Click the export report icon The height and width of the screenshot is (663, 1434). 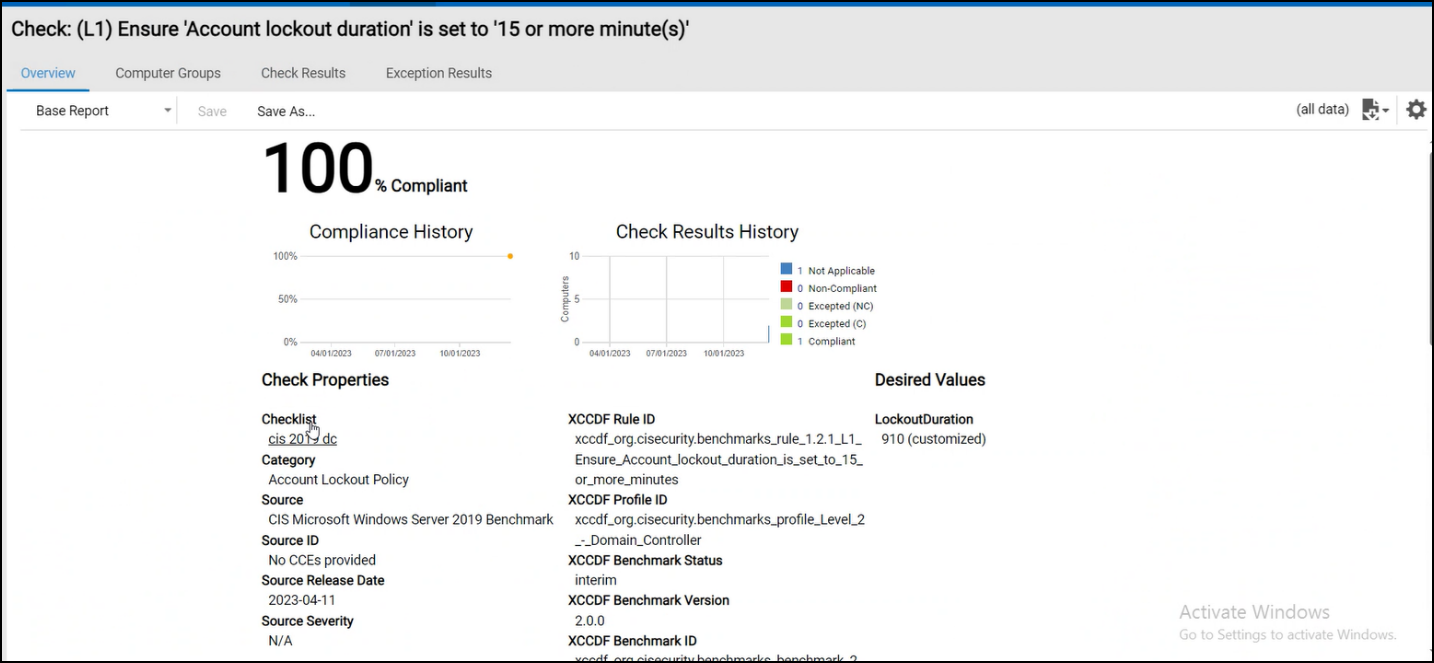tap(1370, 110)
